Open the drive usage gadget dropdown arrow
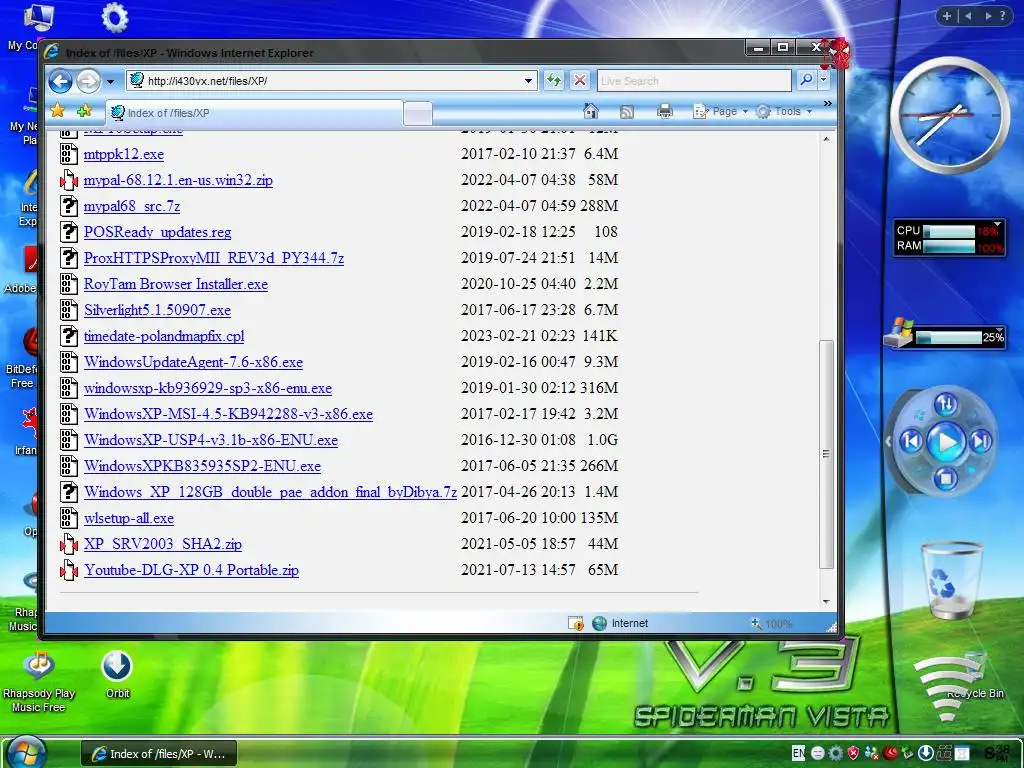Screen dimensions: 1024x768 click(x=999, y=331)
